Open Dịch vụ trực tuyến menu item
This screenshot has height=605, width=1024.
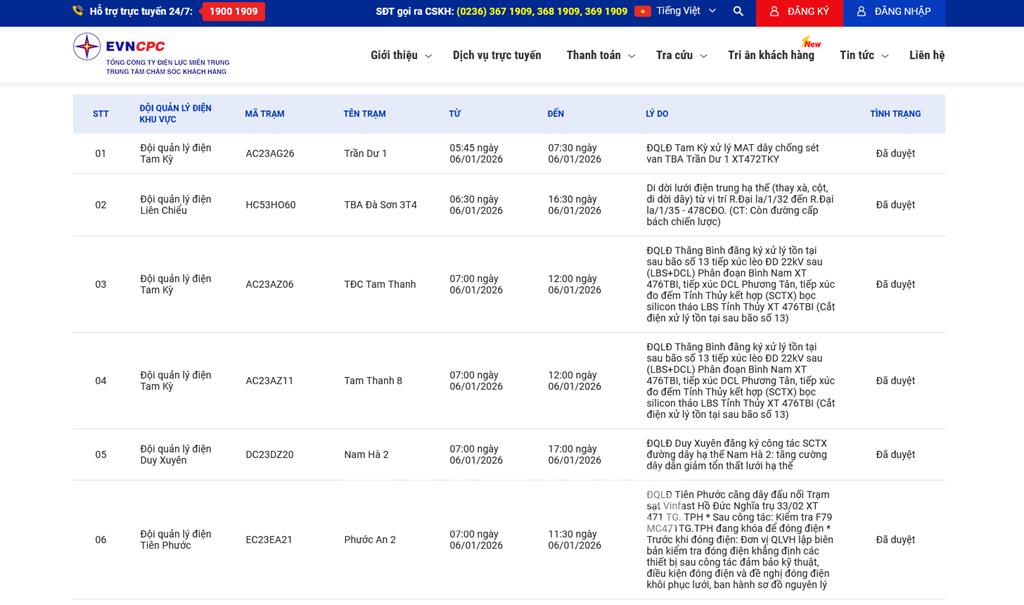pyautogui.click(x=496, y=55)
